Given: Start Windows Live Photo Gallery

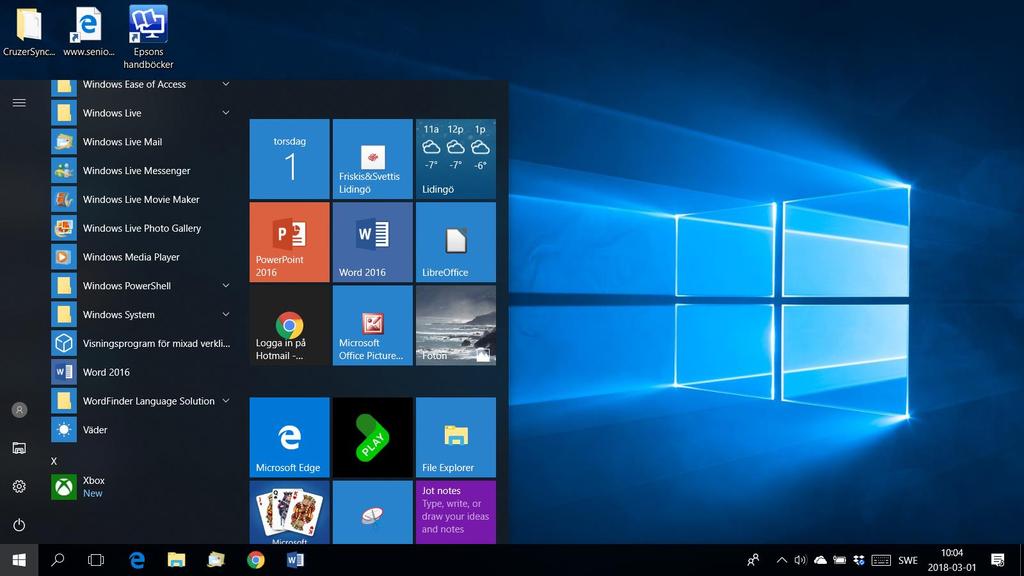Looking at the screenshot, I should [x=140, y=228].
